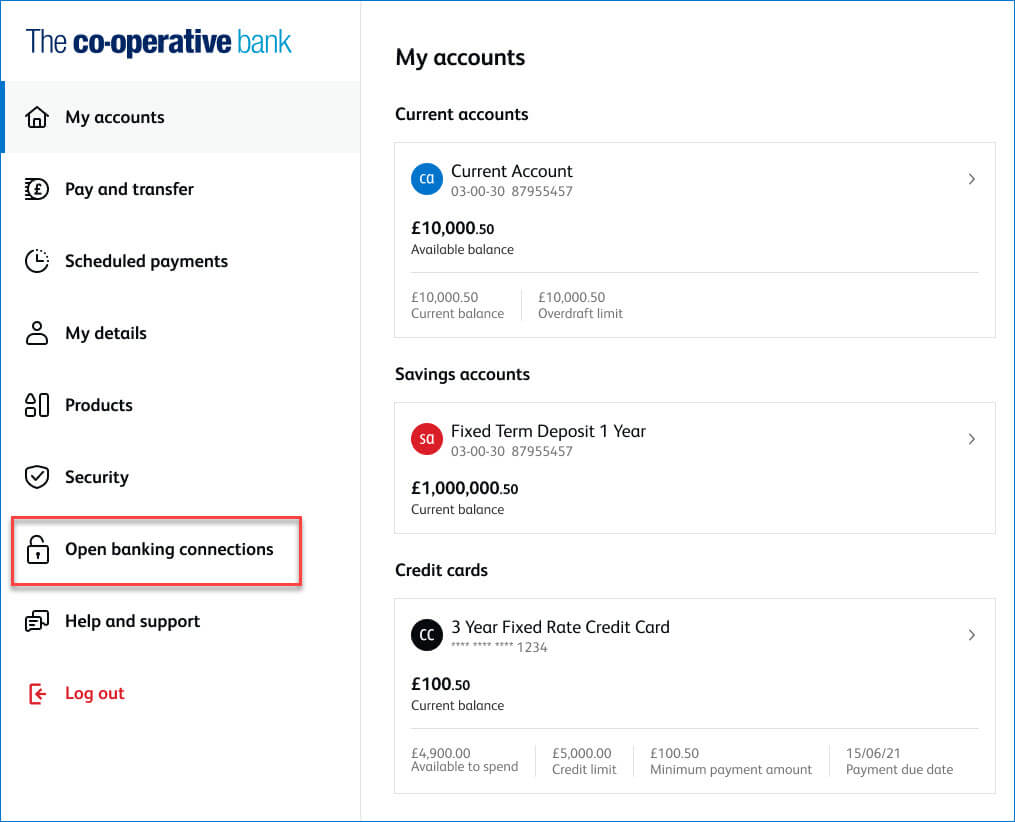This screenshot has height=822, width=1015.
Task: Click the Overdraft limit label
Action: click(580, 313)
